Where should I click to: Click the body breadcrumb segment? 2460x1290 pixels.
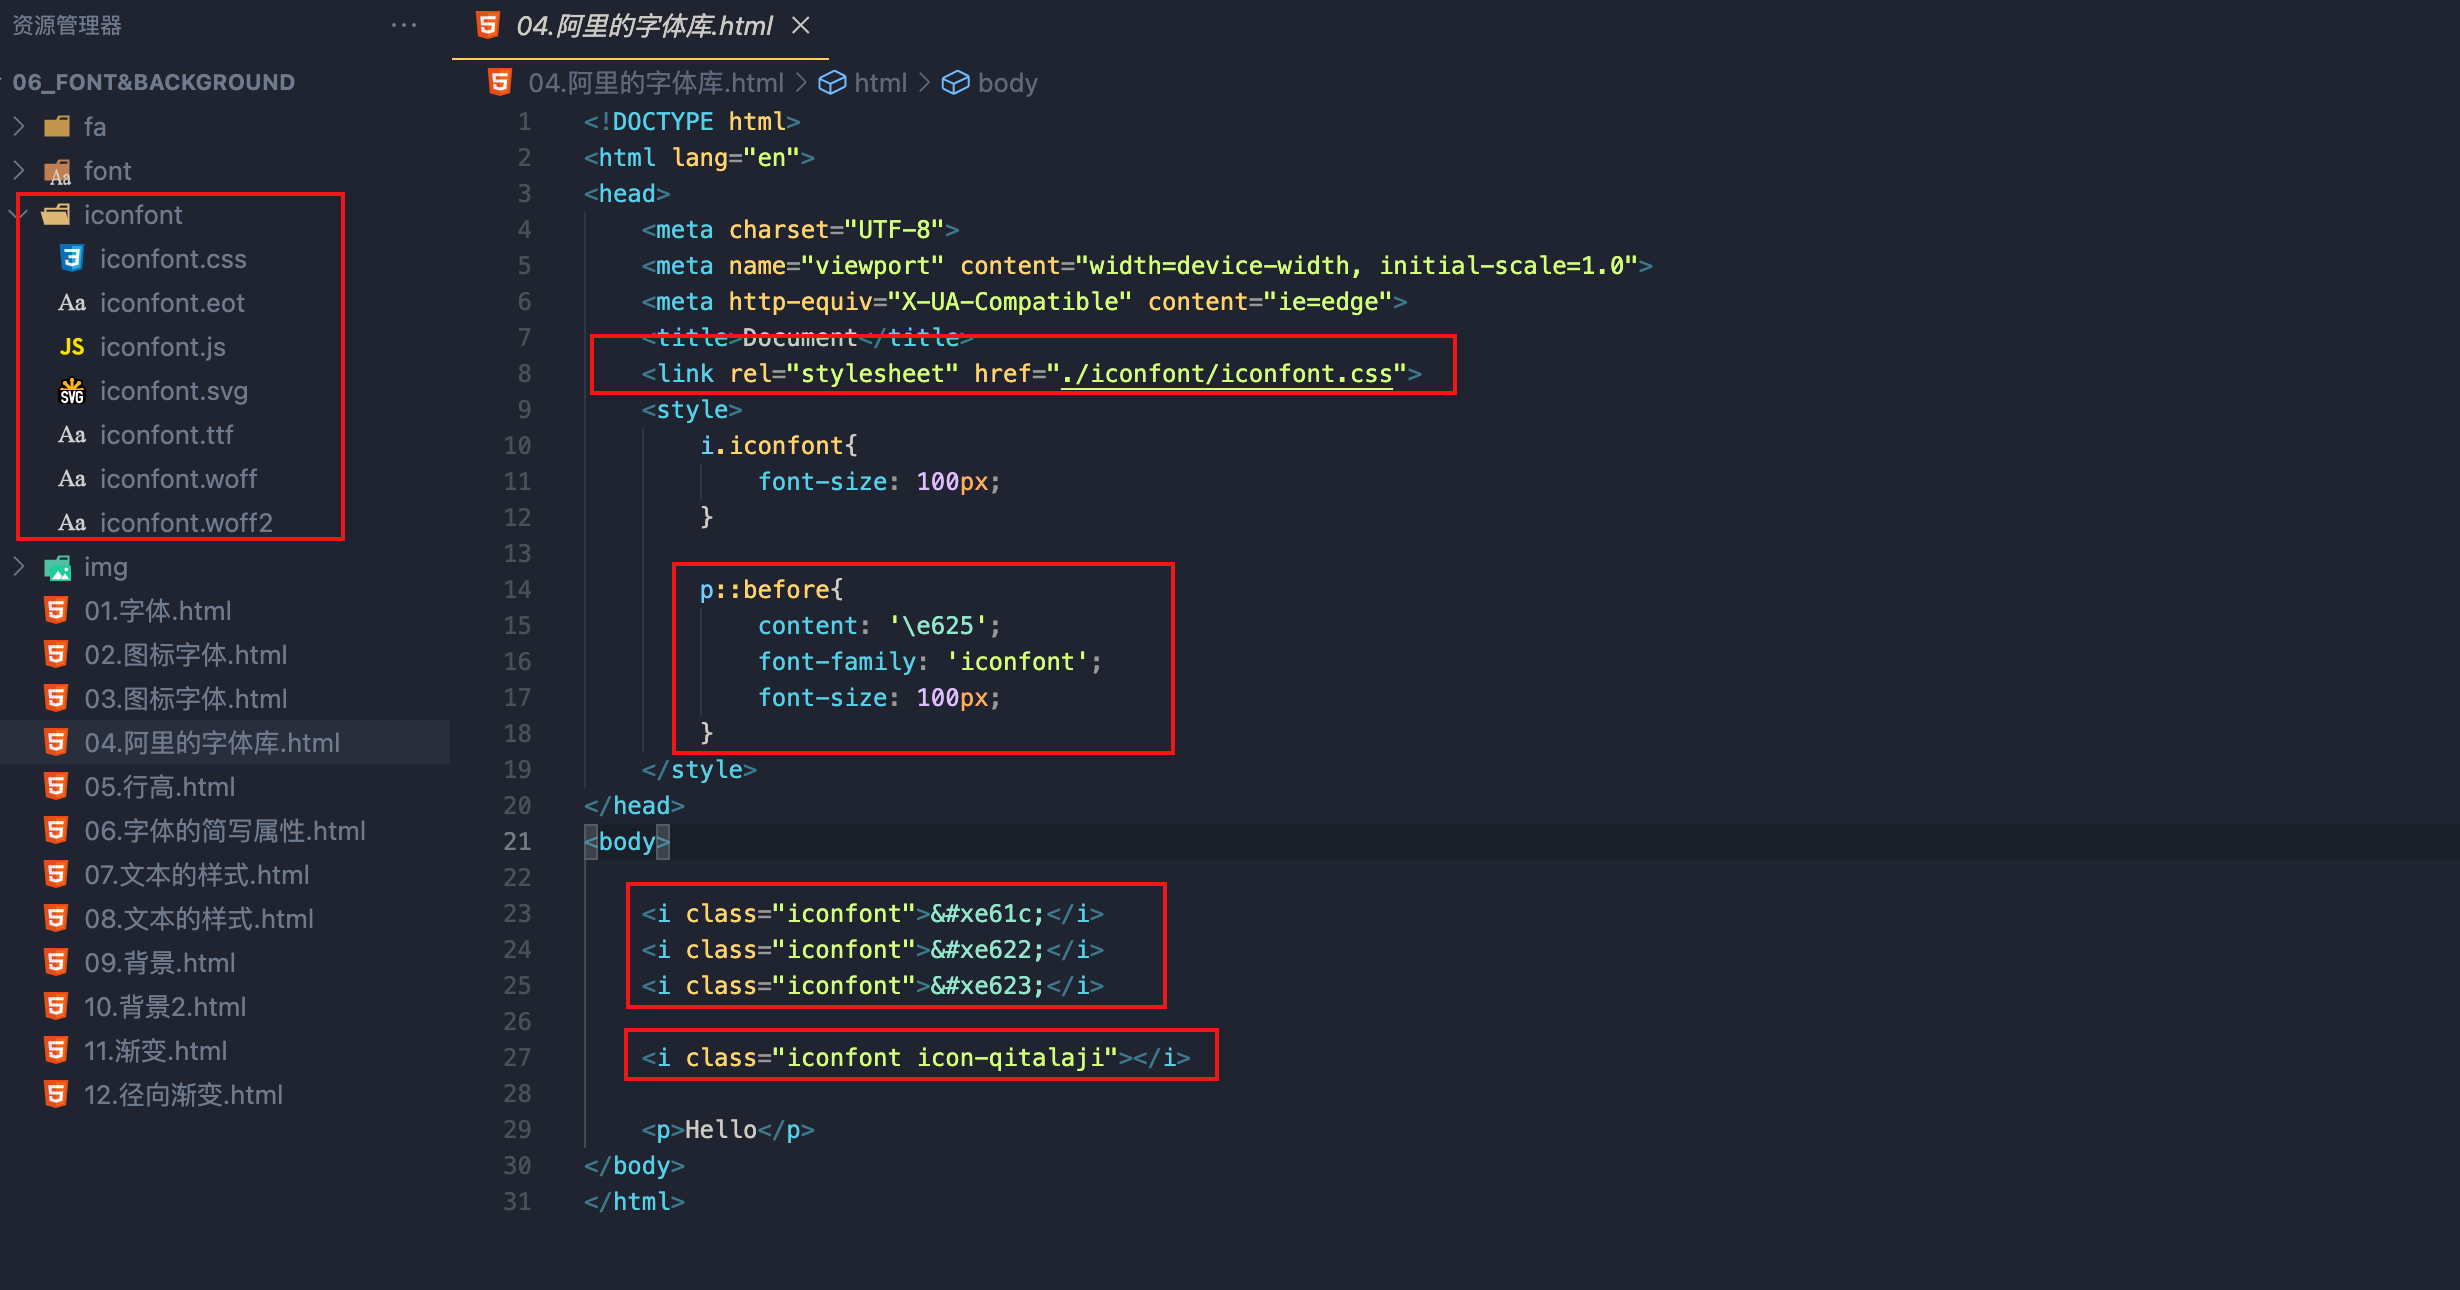click(x=1008, y=83)
